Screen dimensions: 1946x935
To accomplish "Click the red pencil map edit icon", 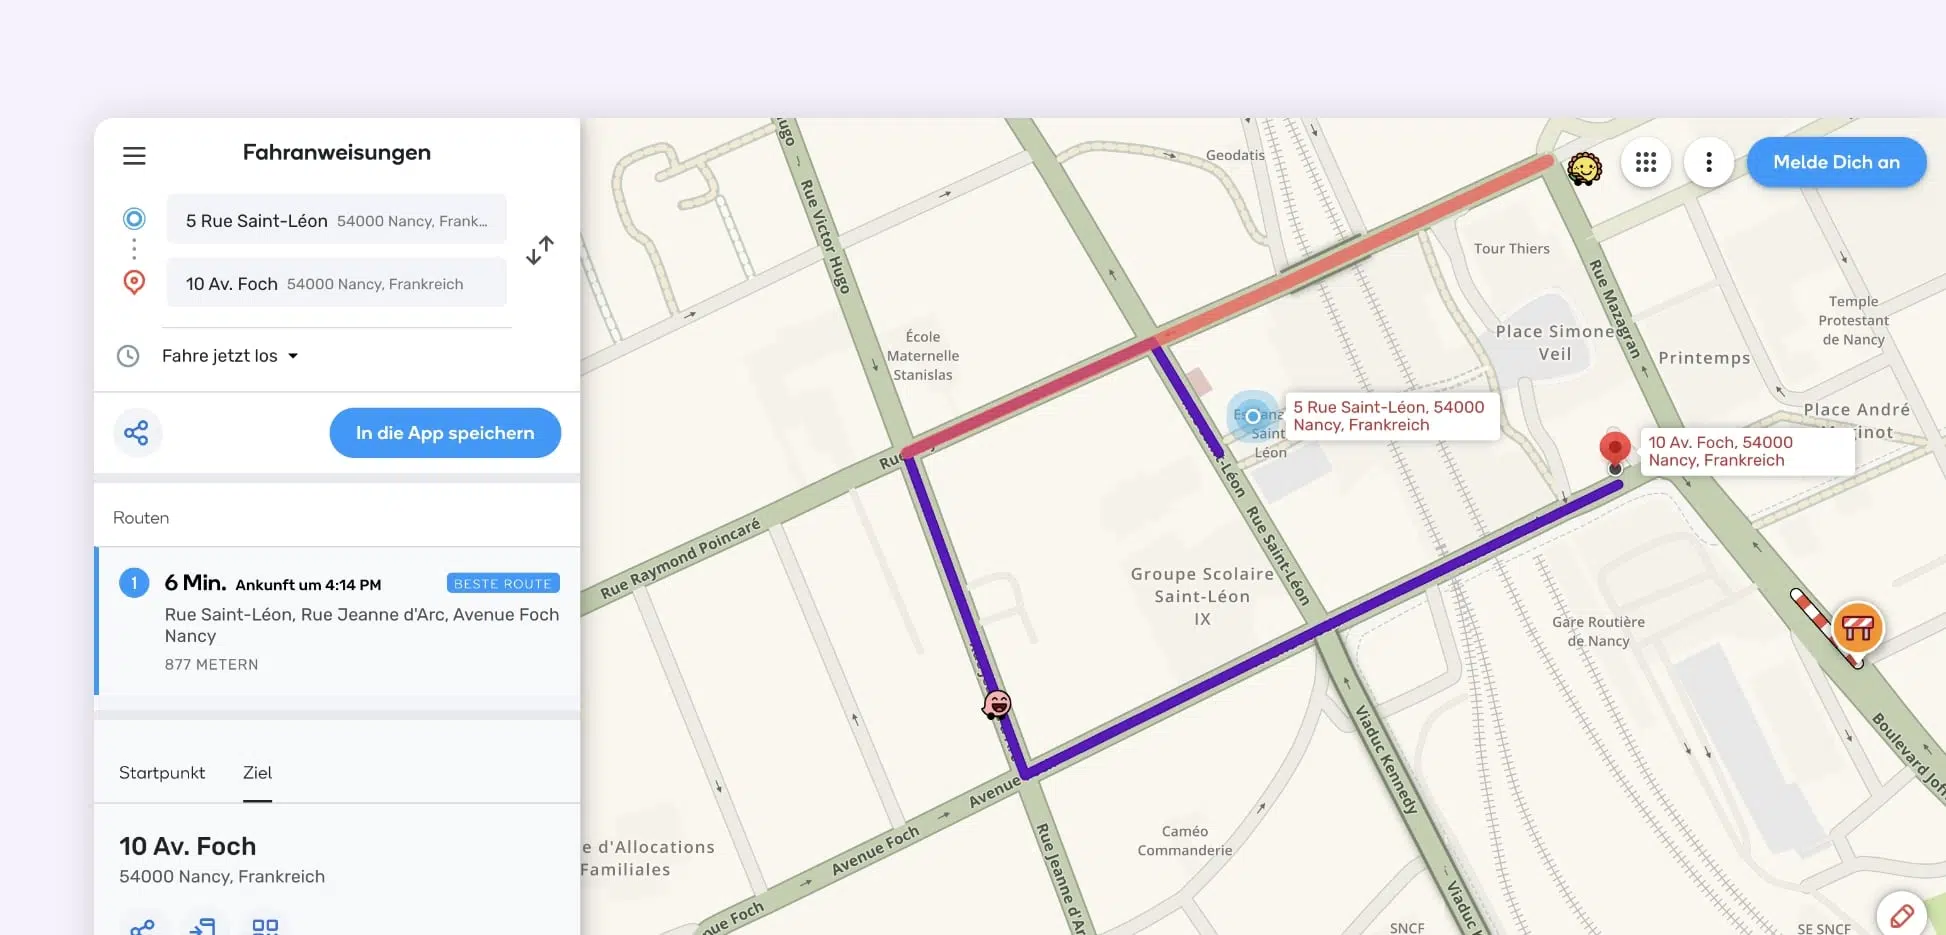I will pos(1901,914).
